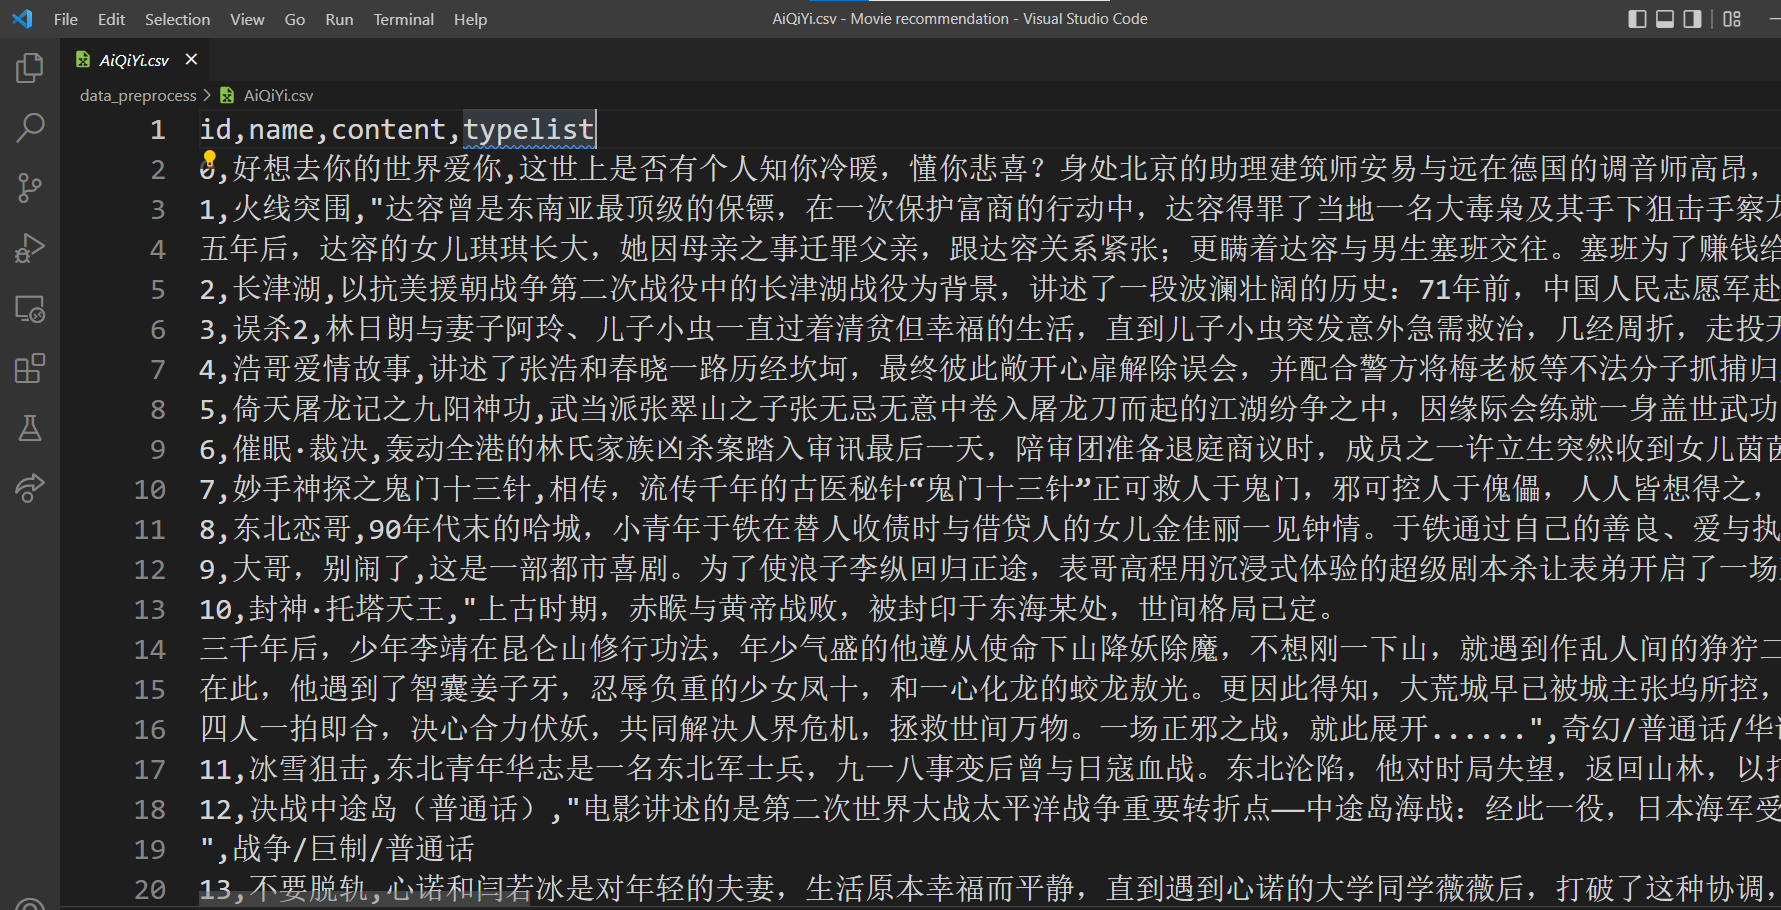1781x910 pixels.
Task: Open the Help menu
Action: (470, 19)
